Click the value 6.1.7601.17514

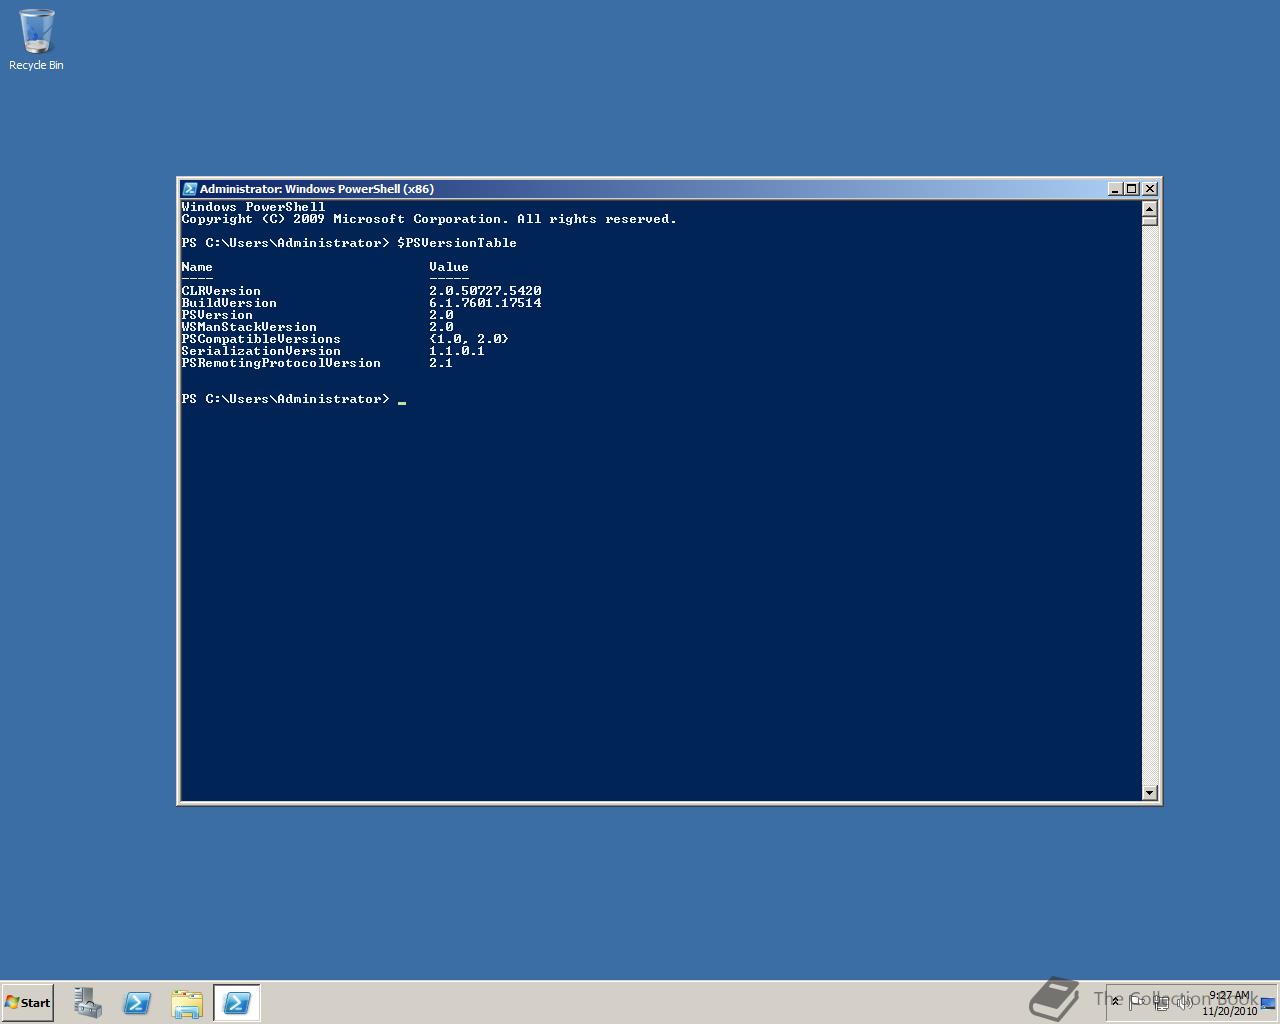coord(485,303)
